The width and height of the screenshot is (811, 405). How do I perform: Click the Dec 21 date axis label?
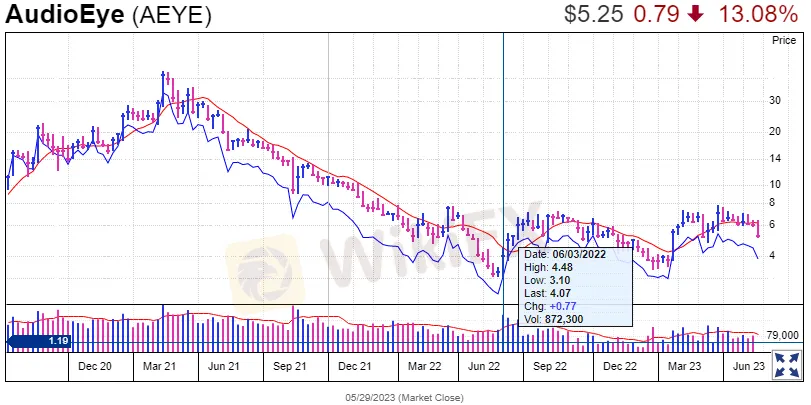pyautogui.click(x=354, y=366)
